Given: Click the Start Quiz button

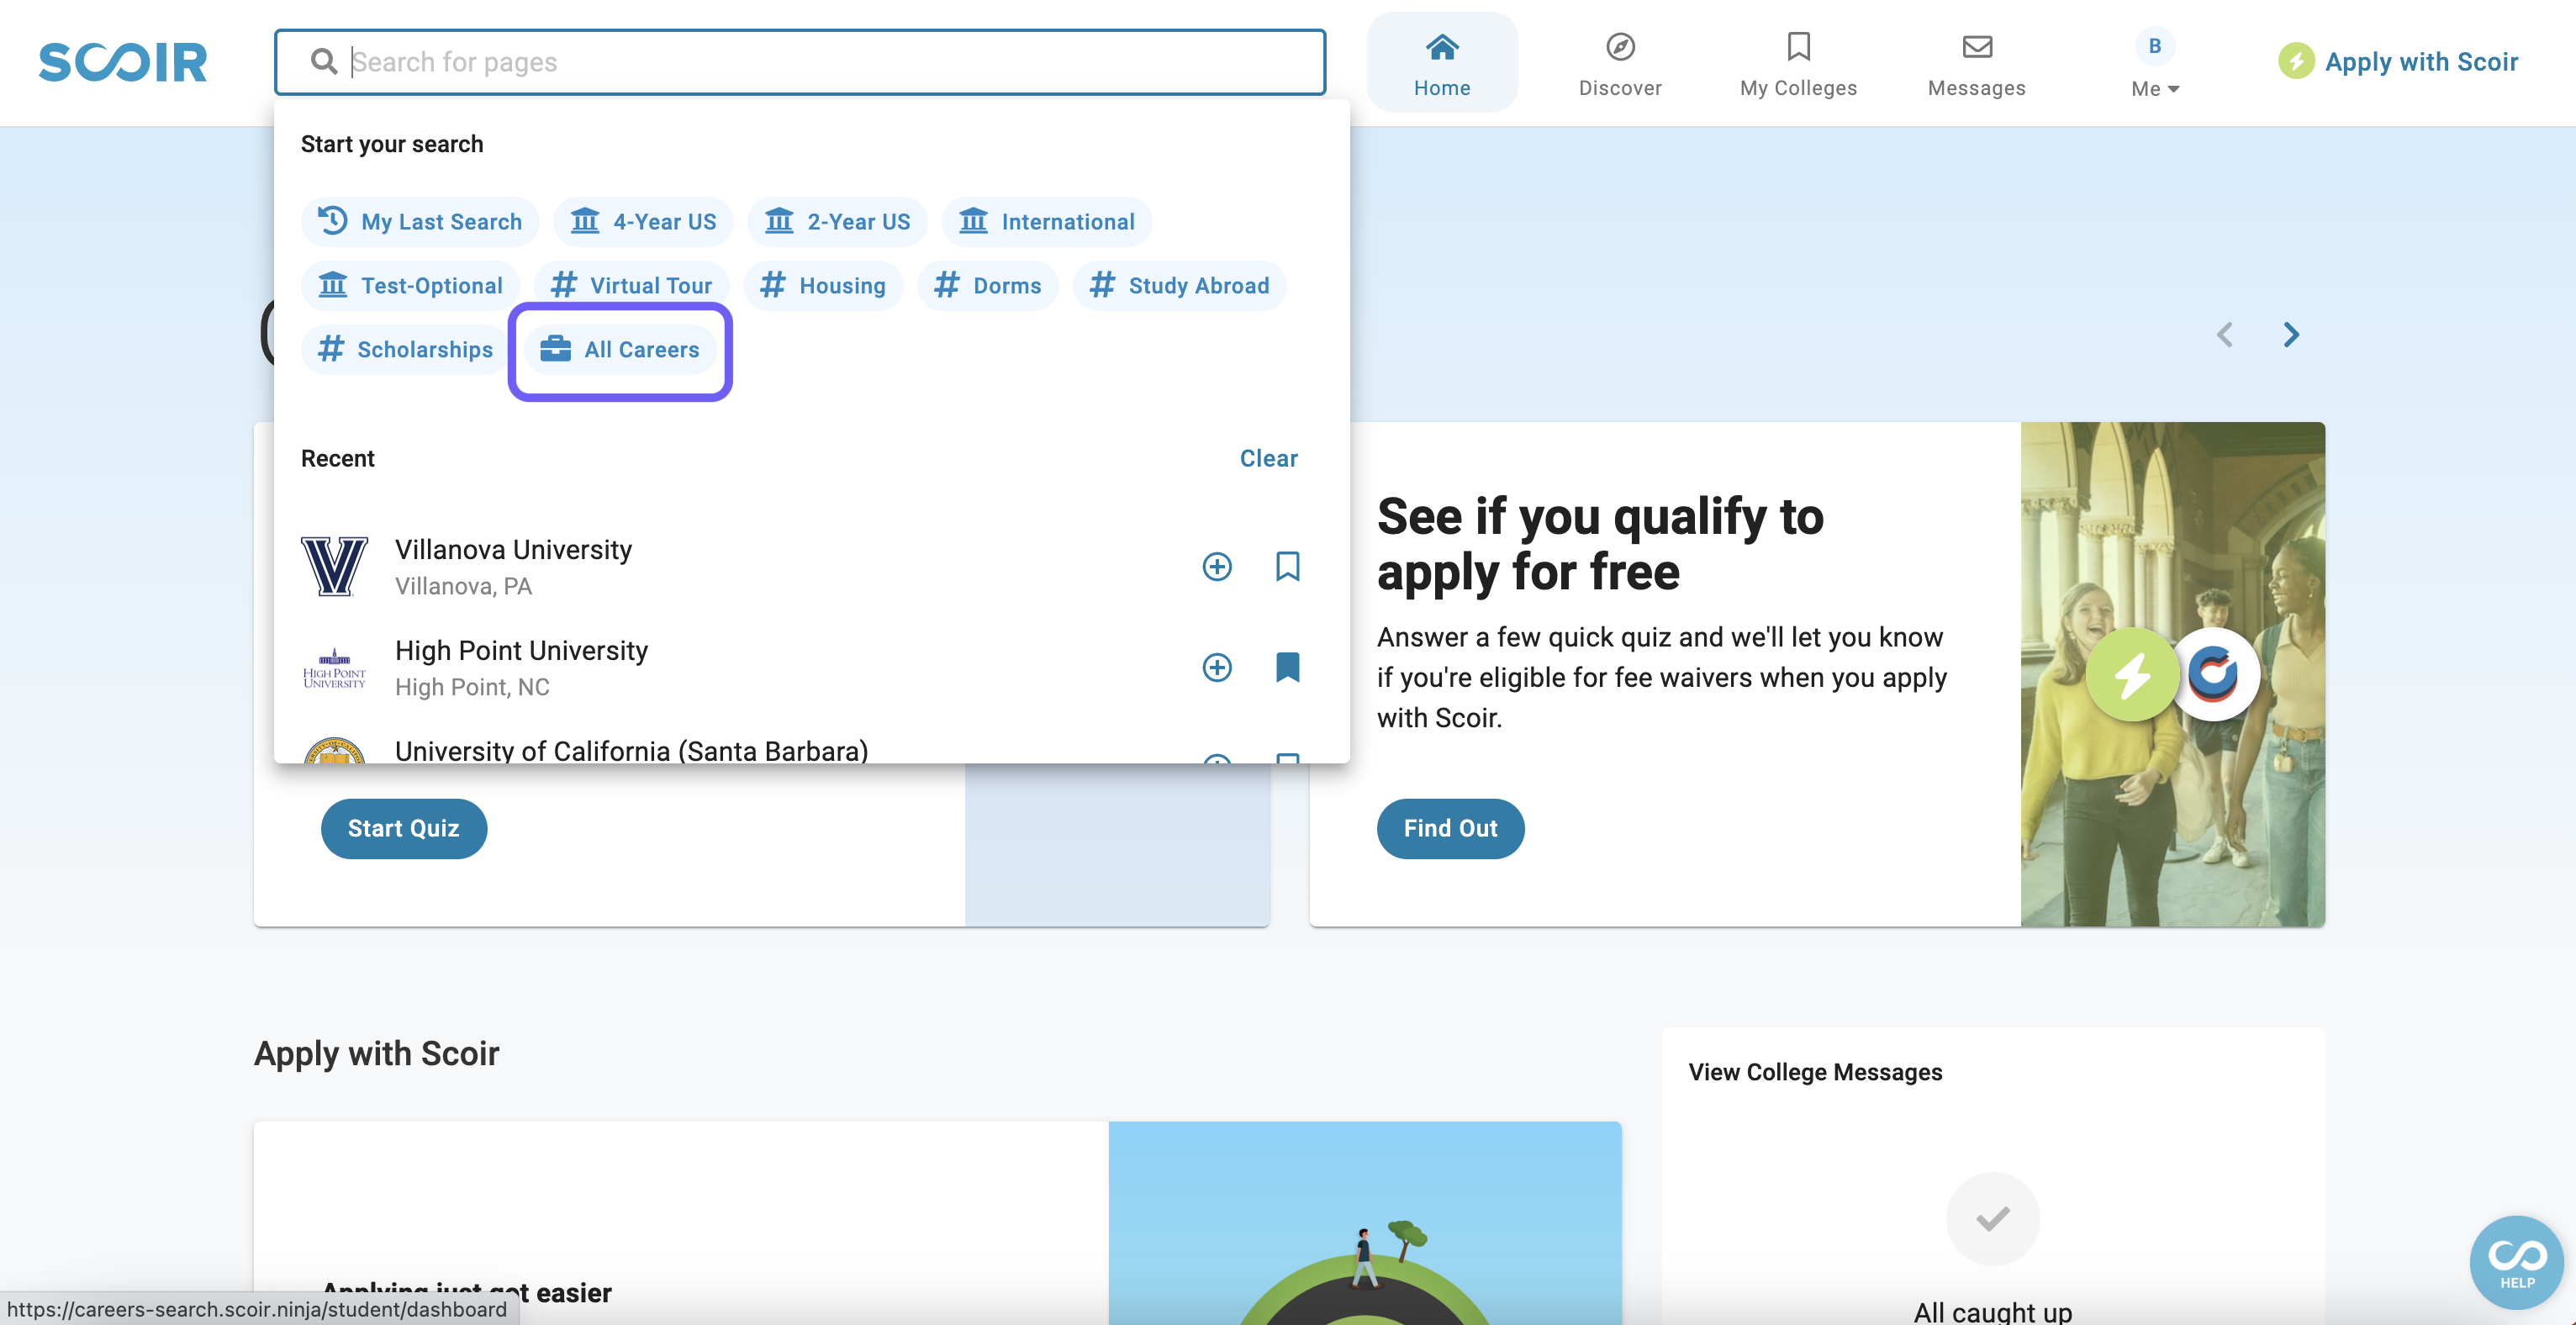Looking at the screenshot, I should tap(403, 828).
